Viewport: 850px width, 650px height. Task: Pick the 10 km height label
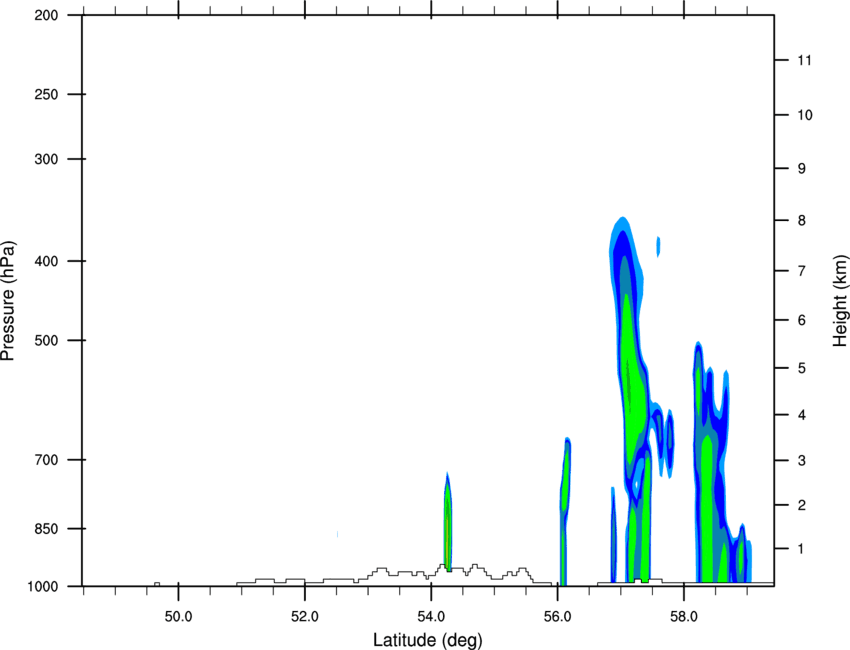click(805, 115)
